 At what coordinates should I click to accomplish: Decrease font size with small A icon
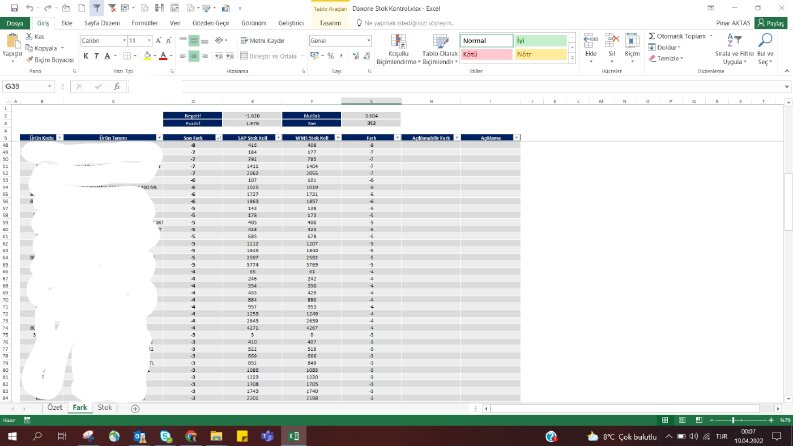[x=168, y=40]
